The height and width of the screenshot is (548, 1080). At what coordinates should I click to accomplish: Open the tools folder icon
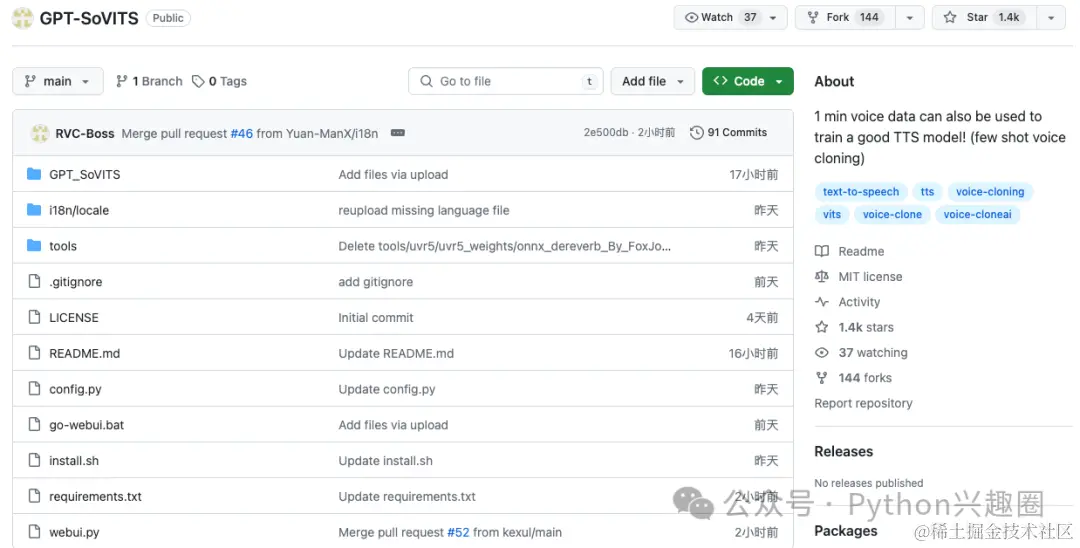34,246
